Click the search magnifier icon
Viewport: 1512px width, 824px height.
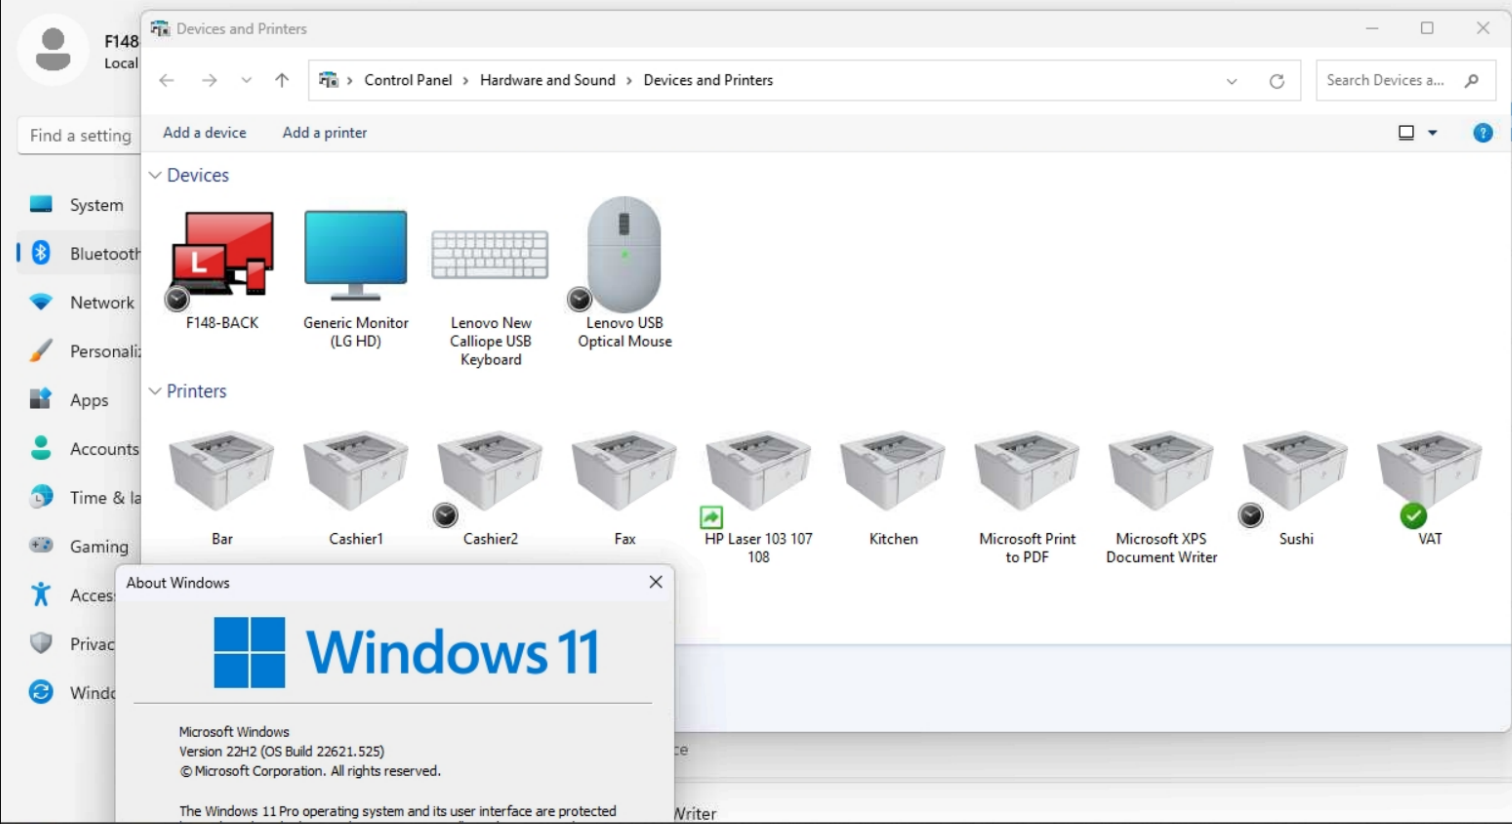click(1471, 80)
